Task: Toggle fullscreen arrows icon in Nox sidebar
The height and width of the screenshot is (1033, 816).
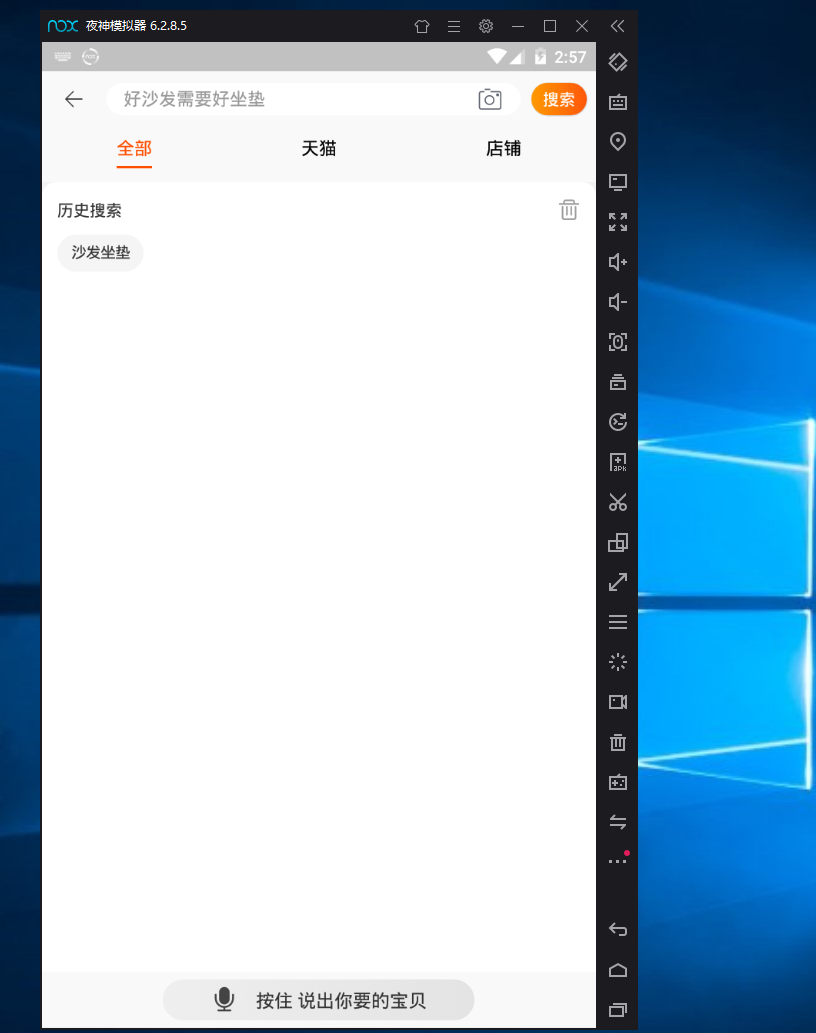Action: click(618, 222)
